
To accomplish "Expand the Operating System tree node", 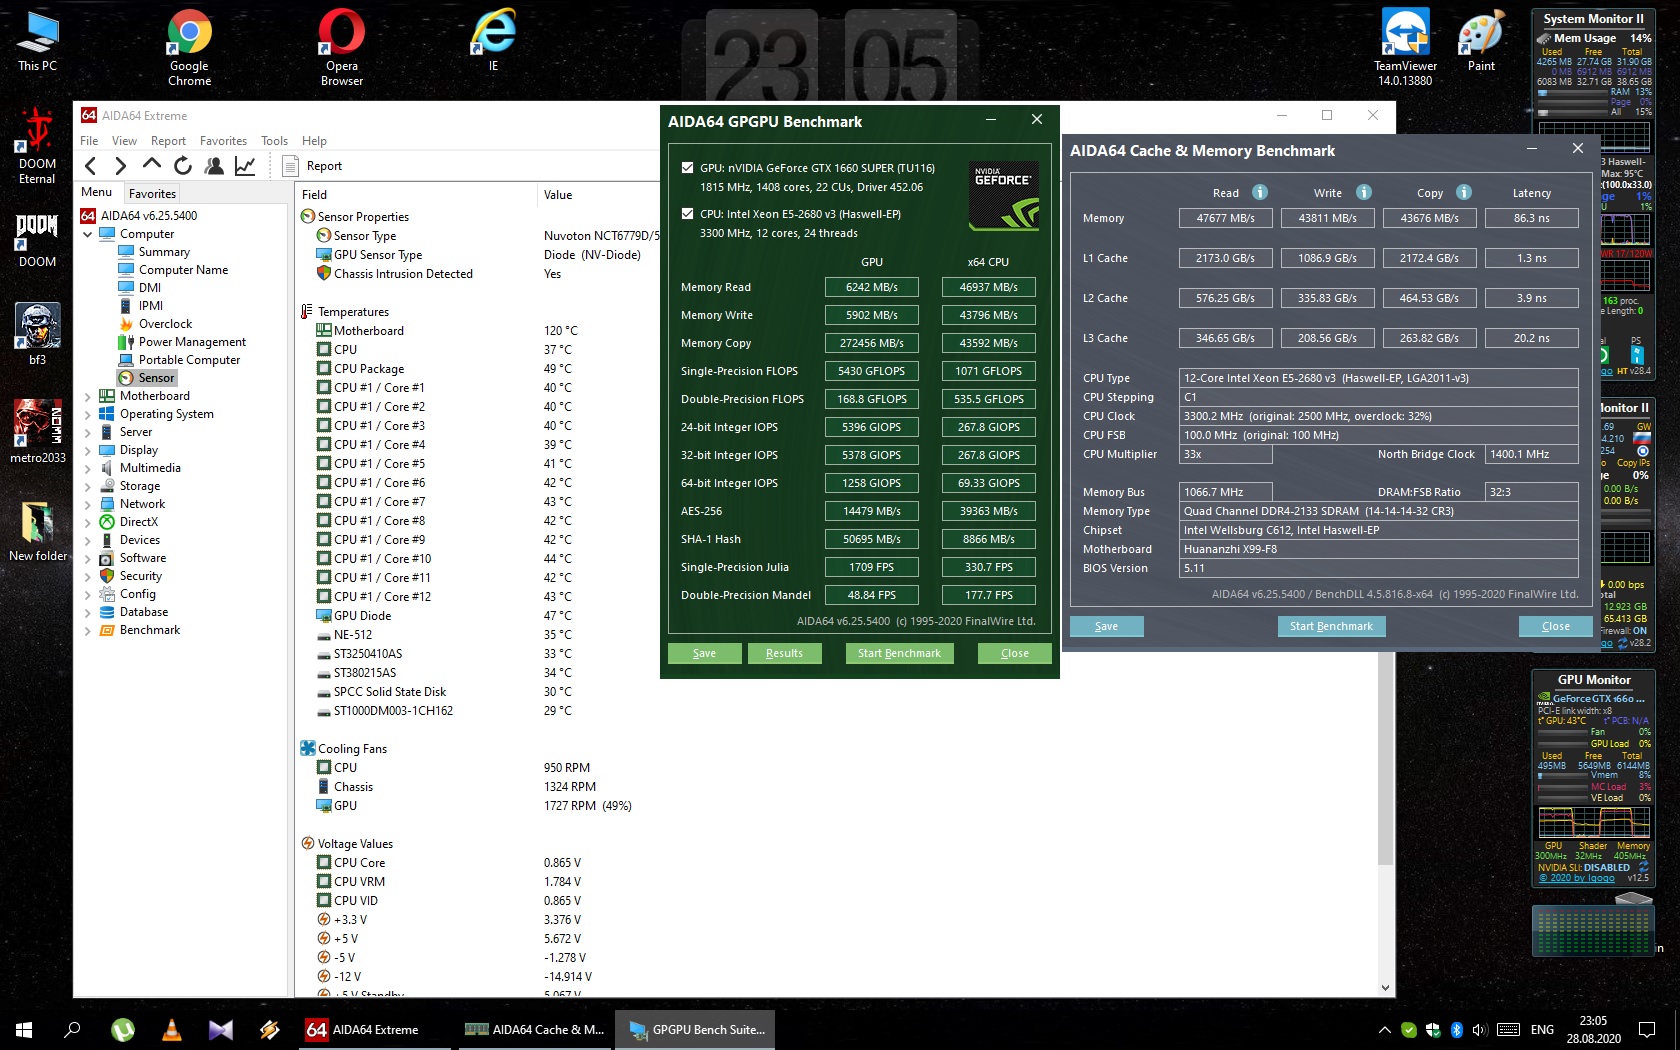I will coord(87,414).
